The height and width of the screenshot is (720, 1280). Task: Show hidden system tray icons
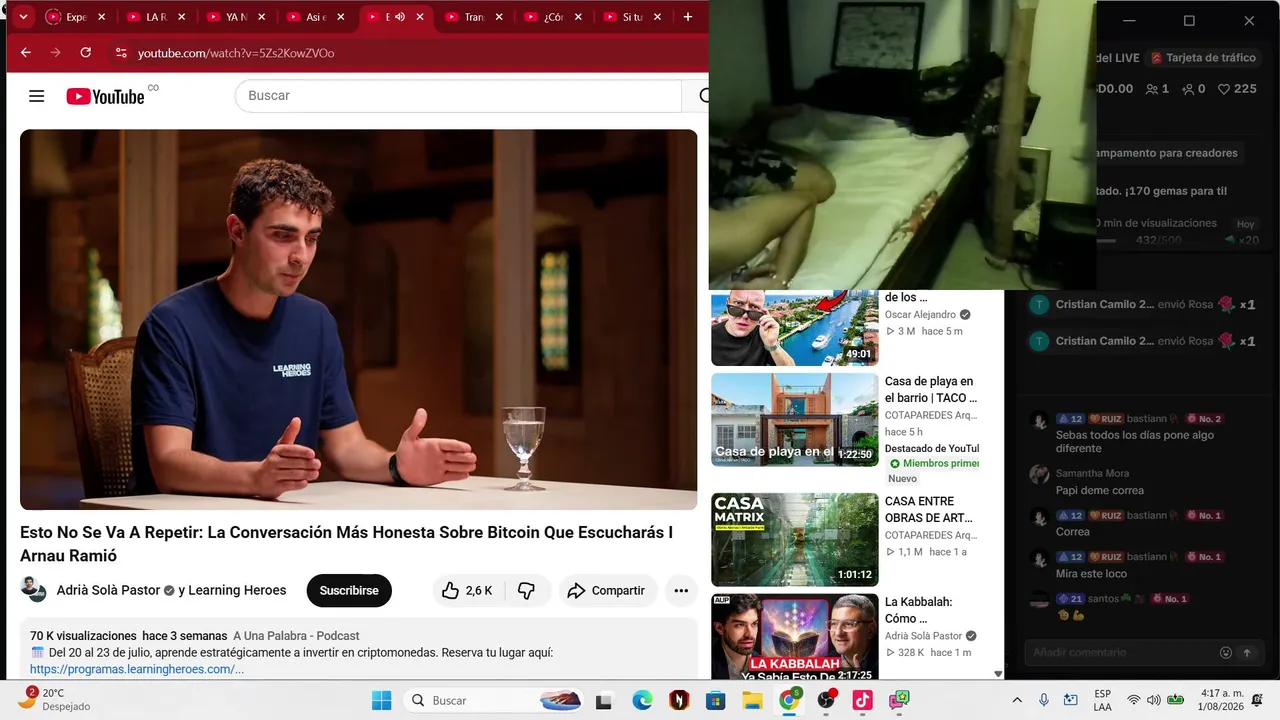(1017, 700)
